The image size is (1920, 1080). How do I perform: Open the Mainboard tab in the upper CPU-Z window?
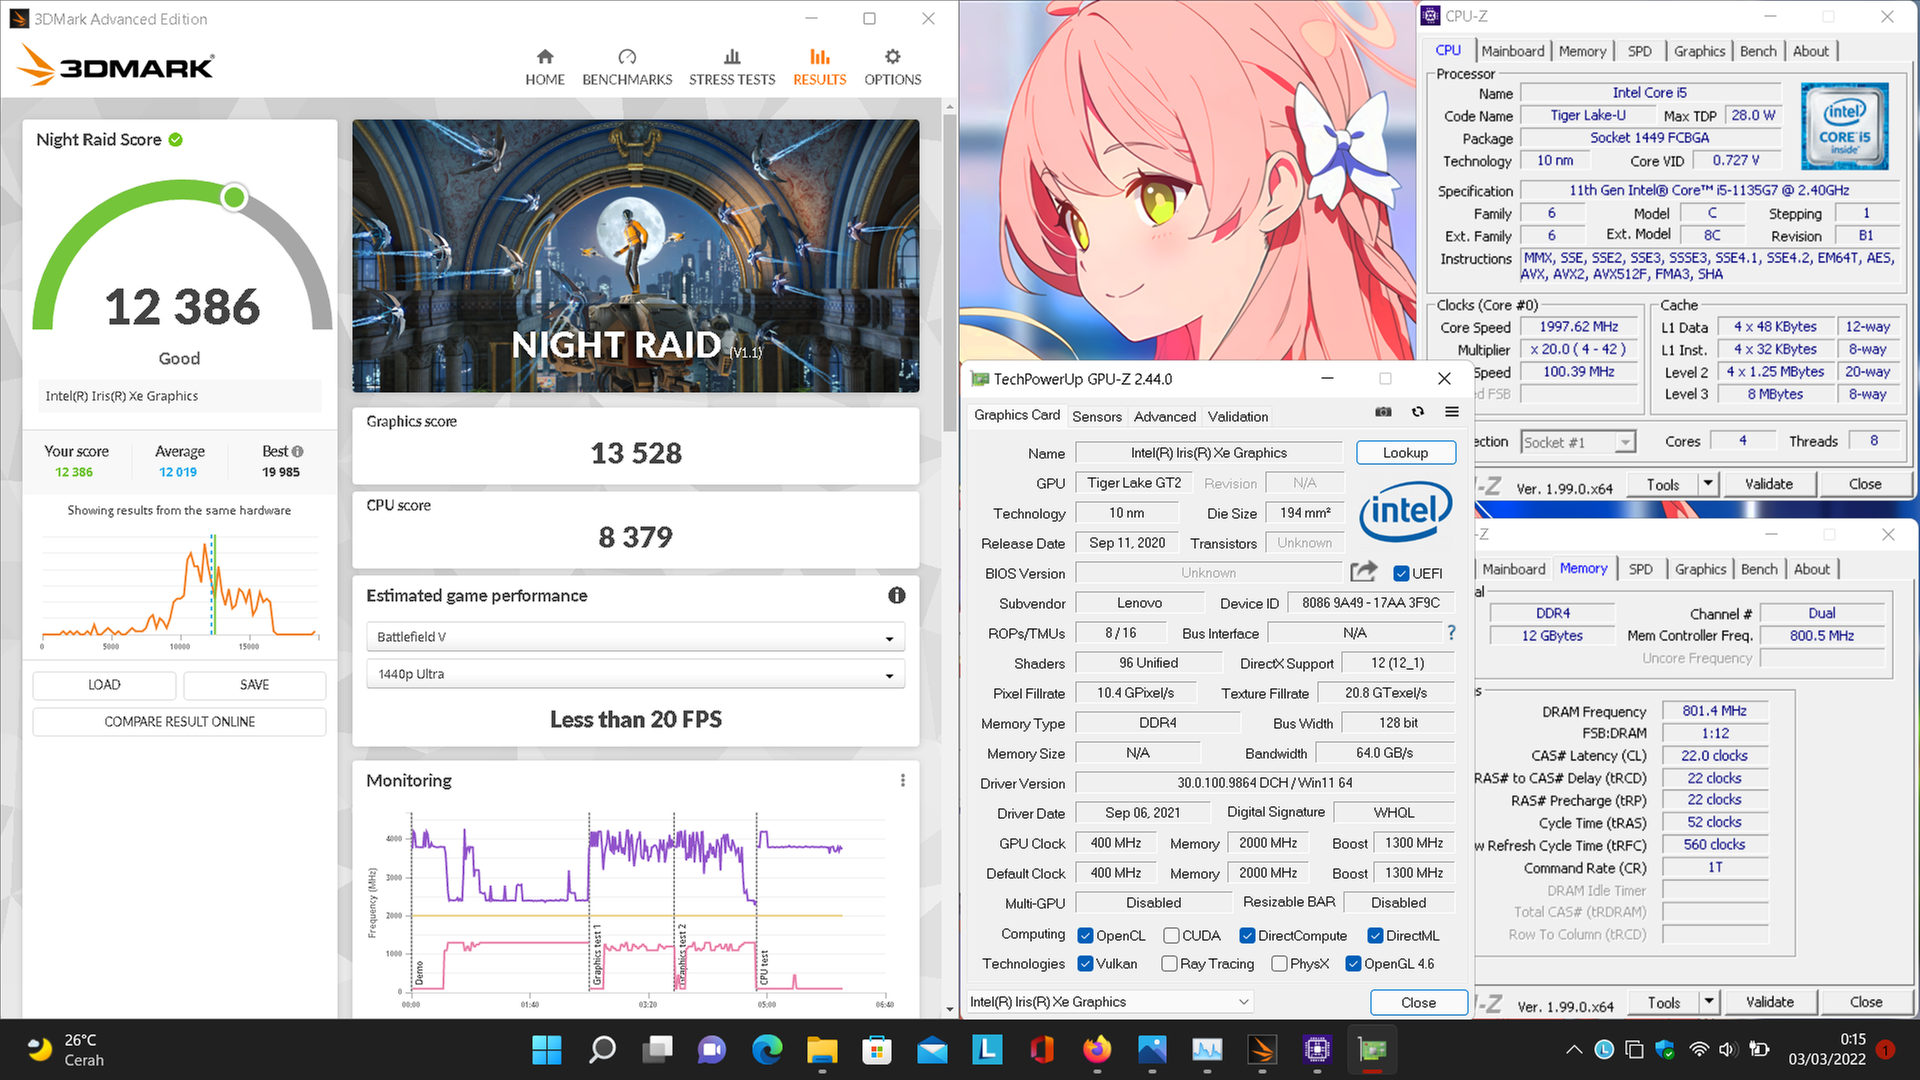(x=1513, y=51)
